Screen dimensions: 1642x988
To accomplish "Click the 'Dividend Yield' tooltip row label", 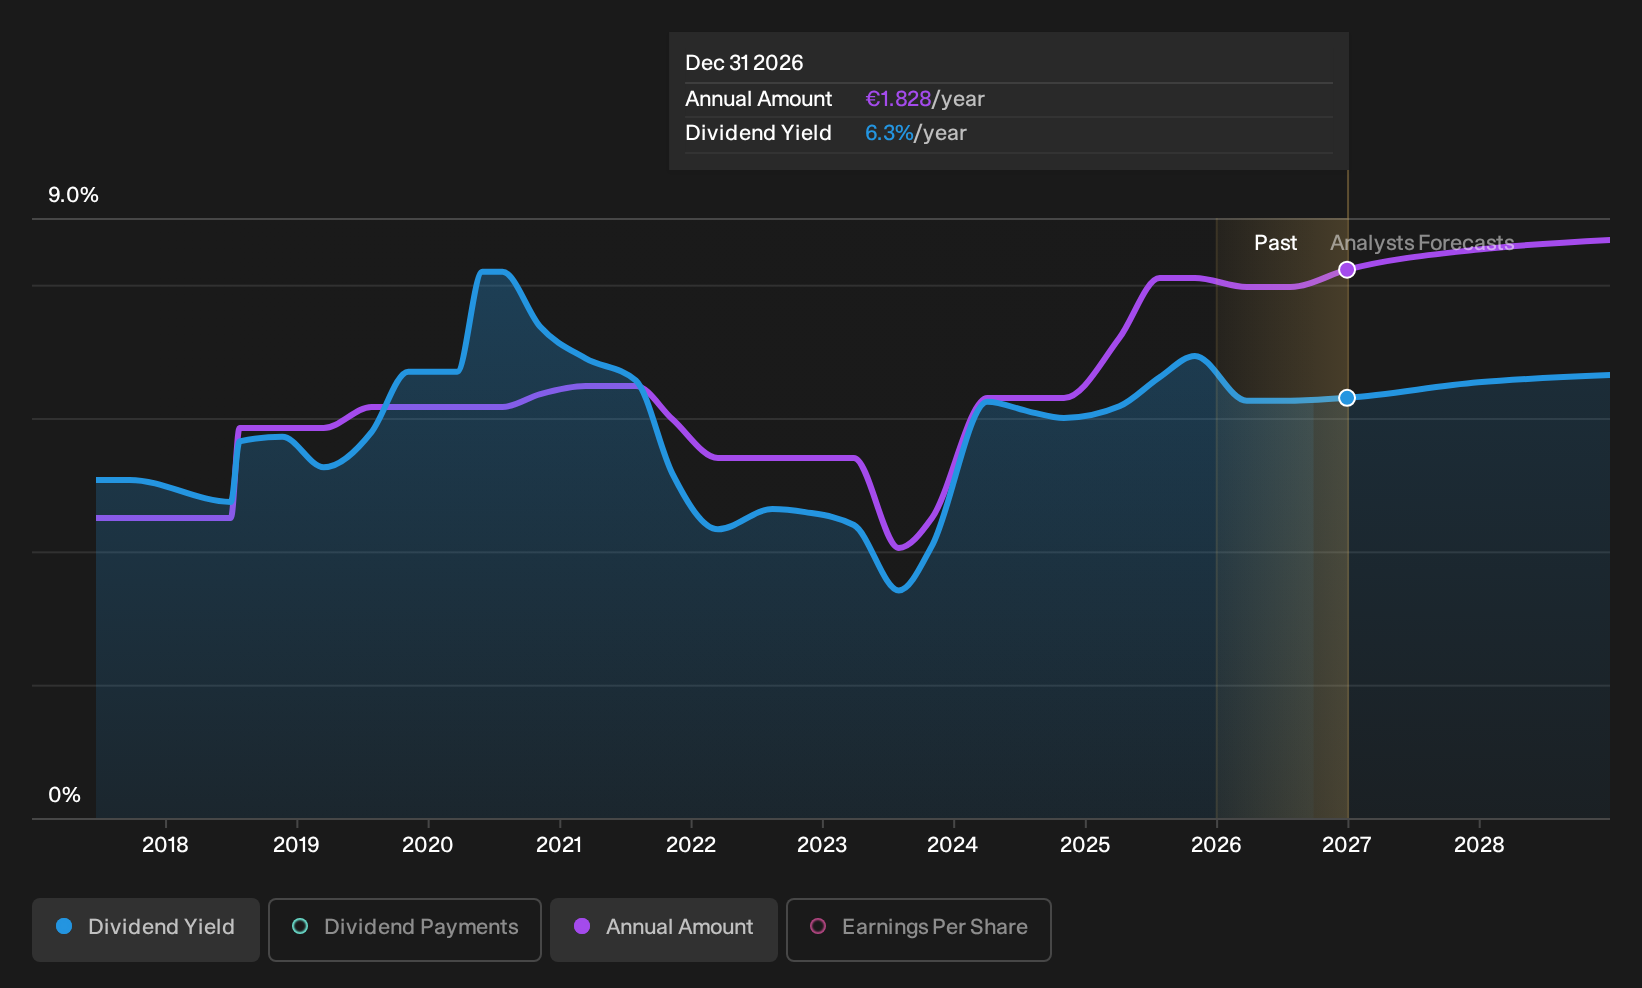I will (758, 133).
